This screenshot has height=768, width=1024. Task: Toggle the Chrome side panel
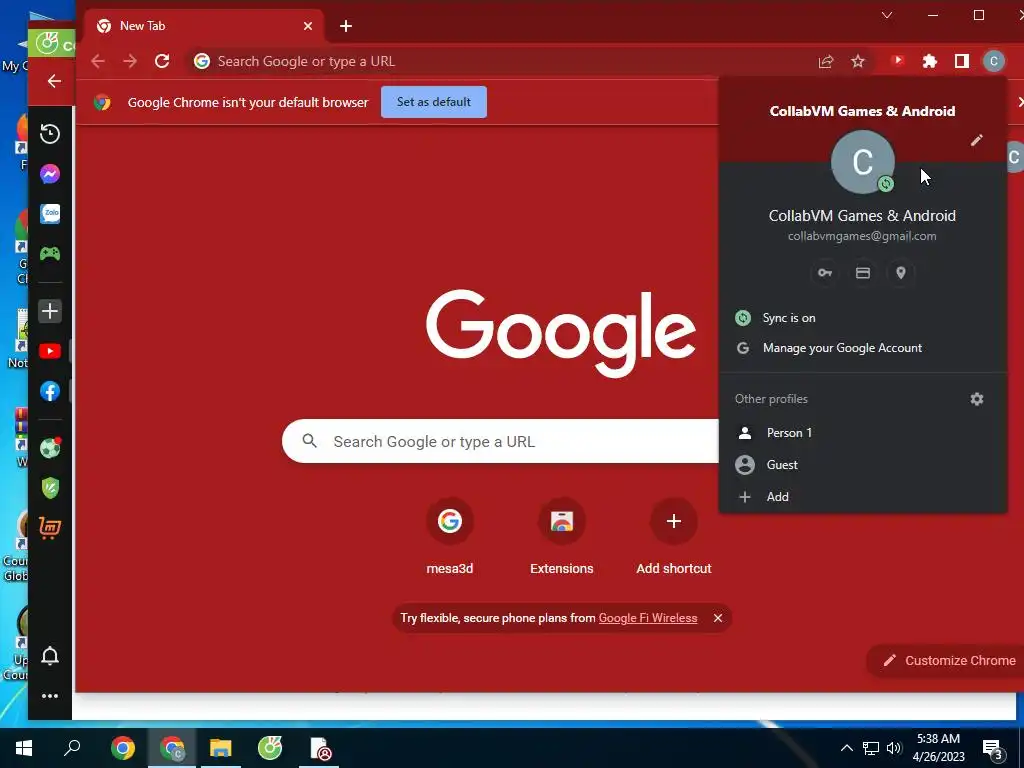[961, 61]
